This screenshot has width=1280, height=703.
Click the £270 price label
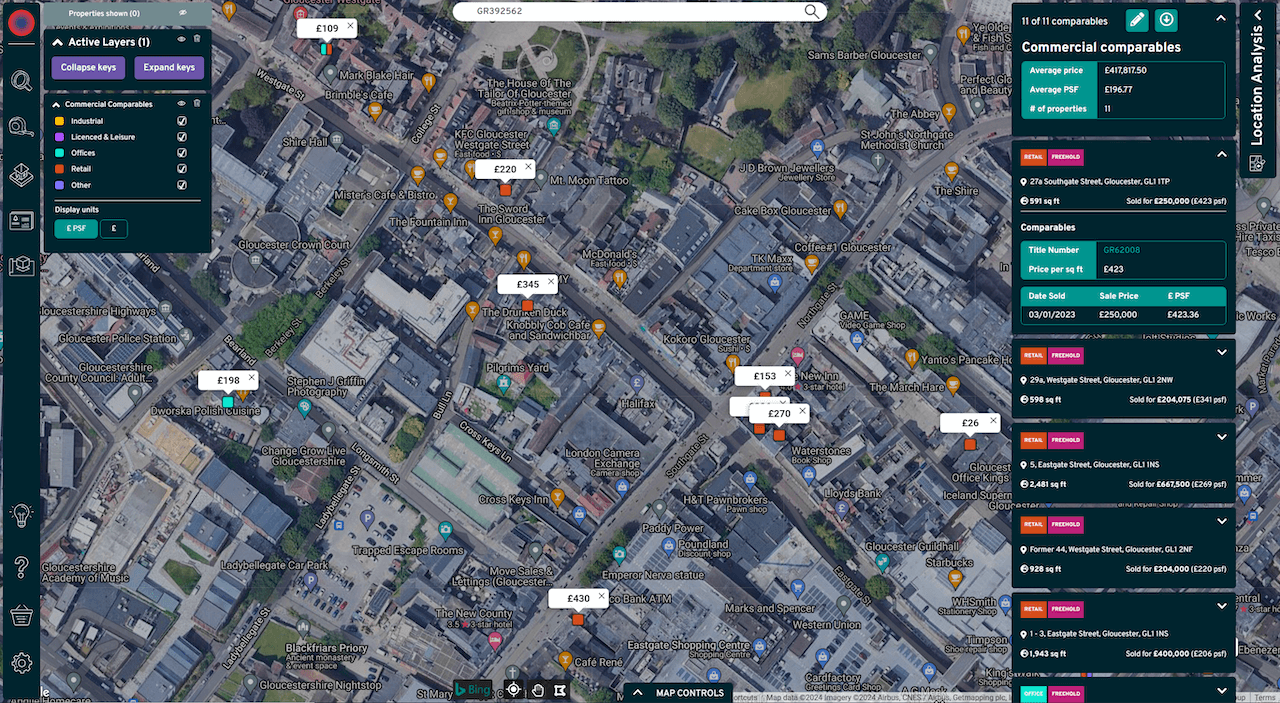pos(779,413)
